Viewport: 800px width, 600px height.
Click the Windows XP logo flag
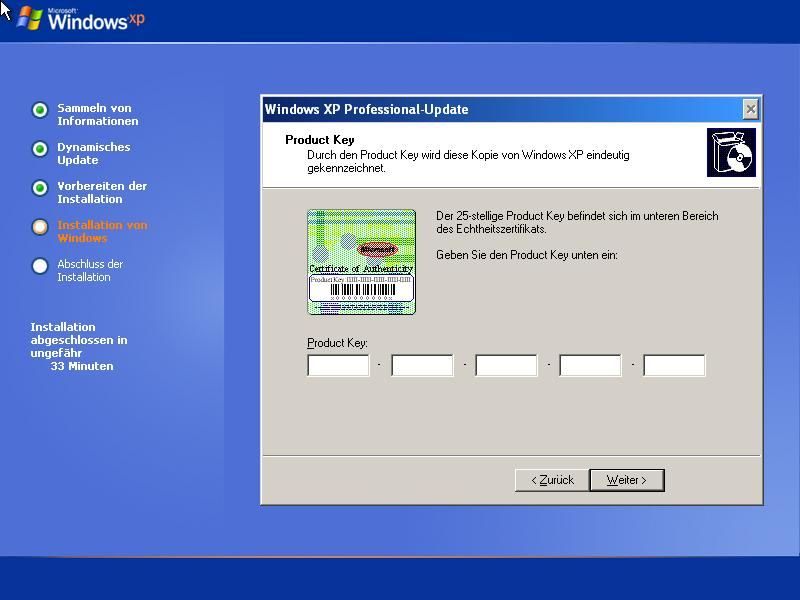click(30, 19)
